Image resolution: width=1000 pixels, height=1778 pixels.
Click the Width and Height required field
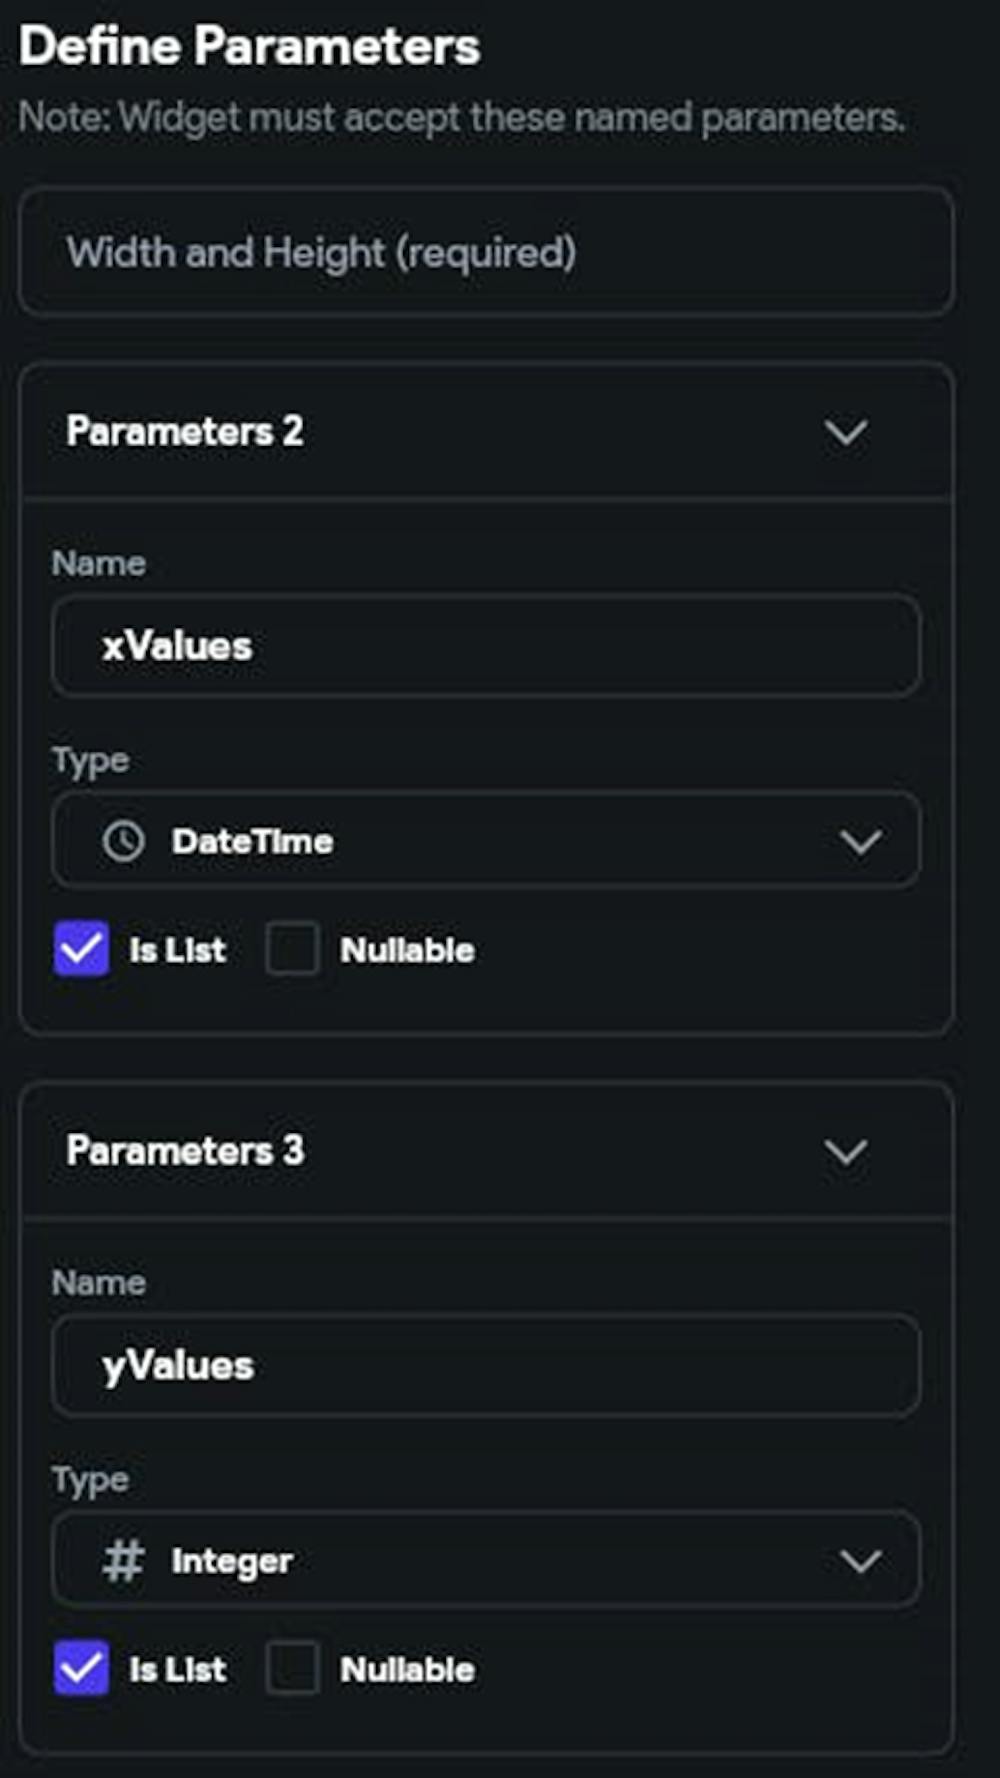point(486,252)
